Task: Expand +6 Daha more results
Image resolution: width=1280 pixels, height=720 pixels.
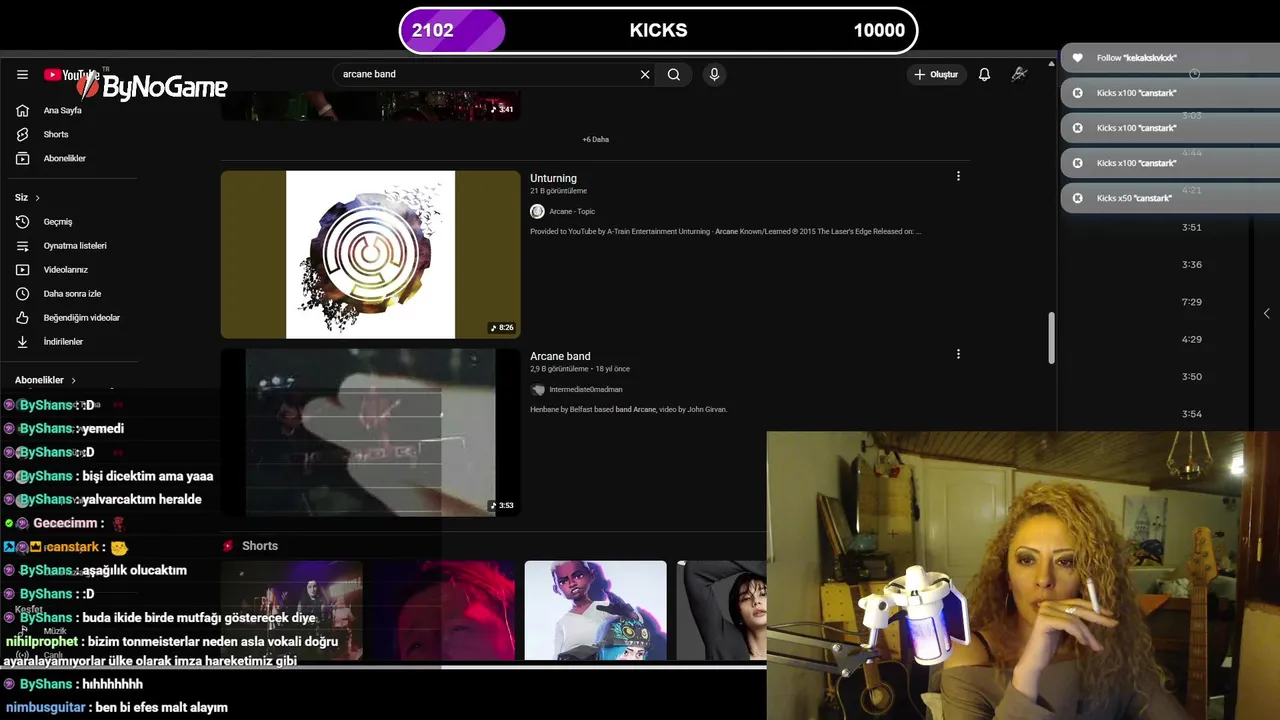Action: 595,140
